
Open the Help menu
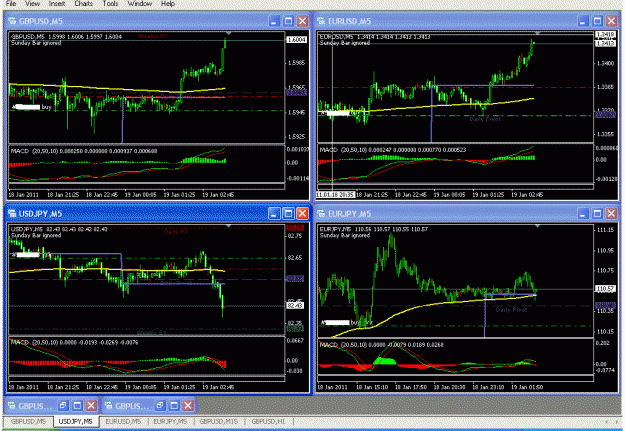click(168, 4)
